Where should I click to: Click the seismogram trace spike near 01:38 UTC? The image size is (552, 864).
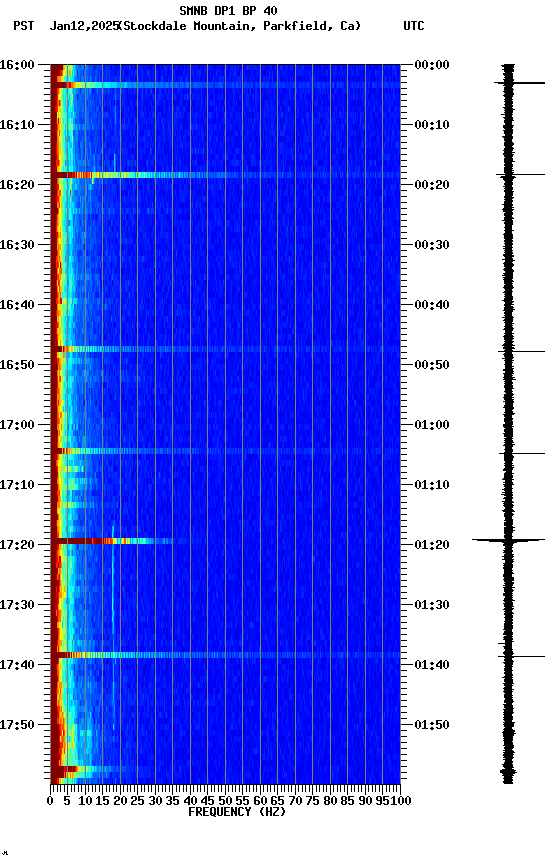[x=521, y=656]
